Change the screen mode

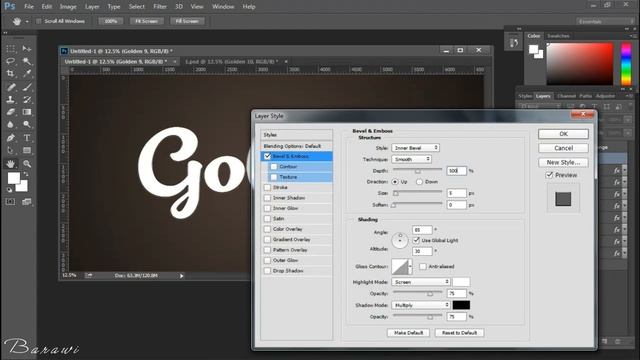[x=27, y=202]
